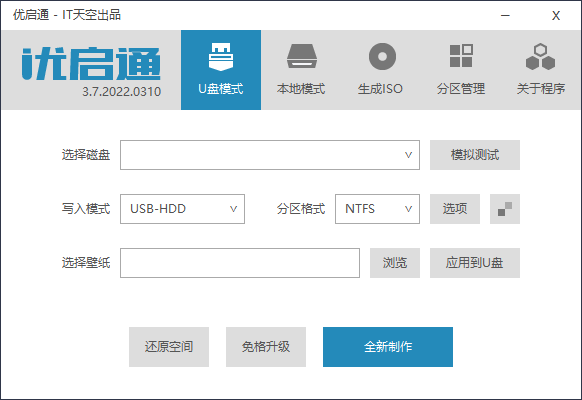Image resolution: width=582 pixels, height=400 pixels.
Task: Click the 优启通 logo
Action: pyautogui.click(x=91, y=63)
